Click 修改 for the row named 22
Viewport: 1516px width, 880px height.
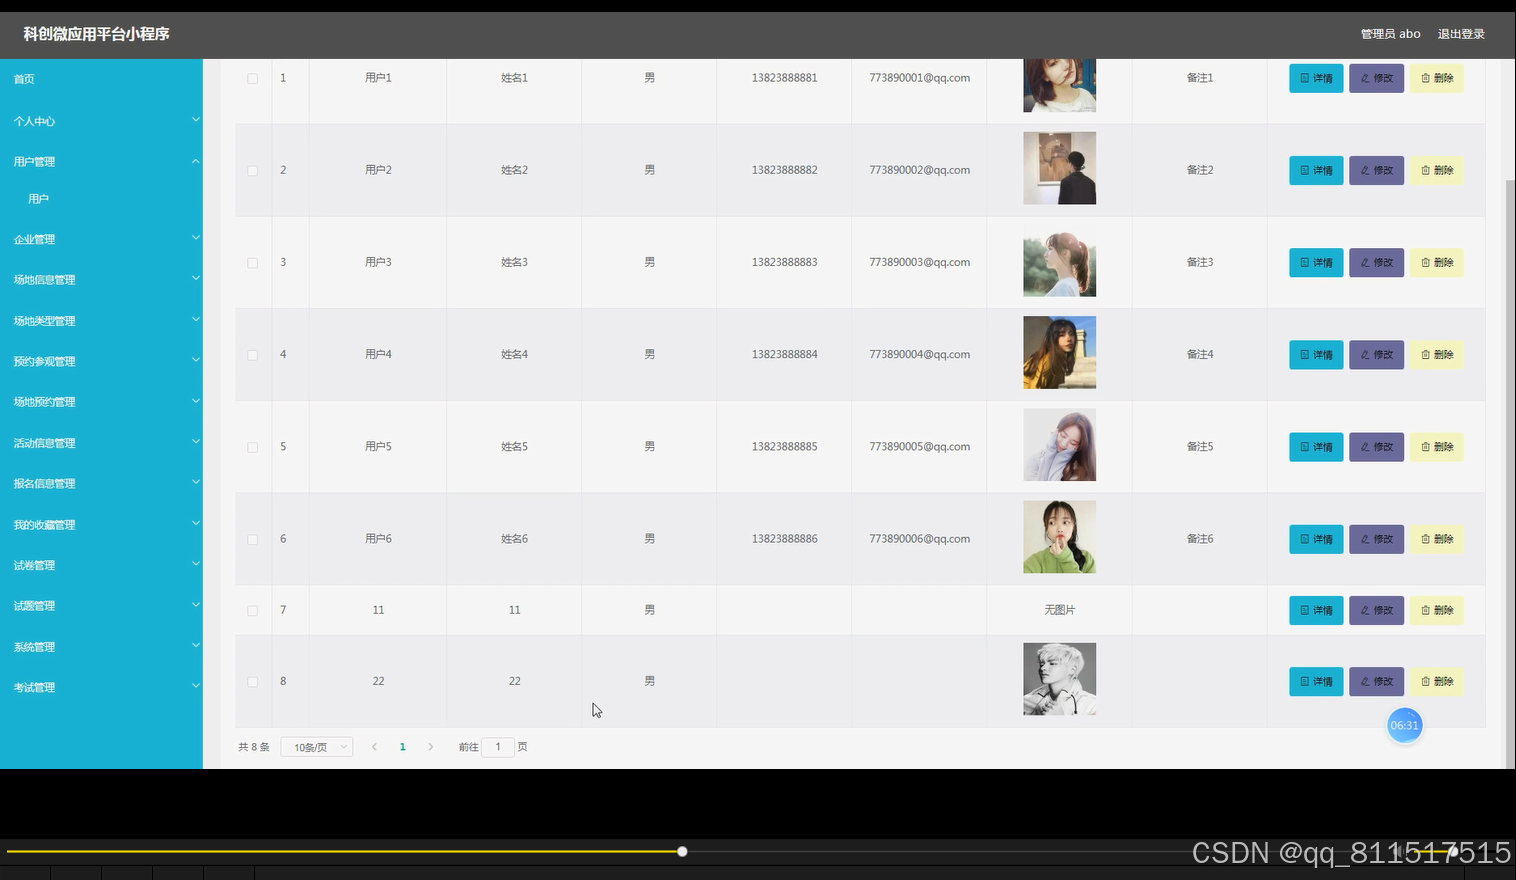pos(1376,681)
